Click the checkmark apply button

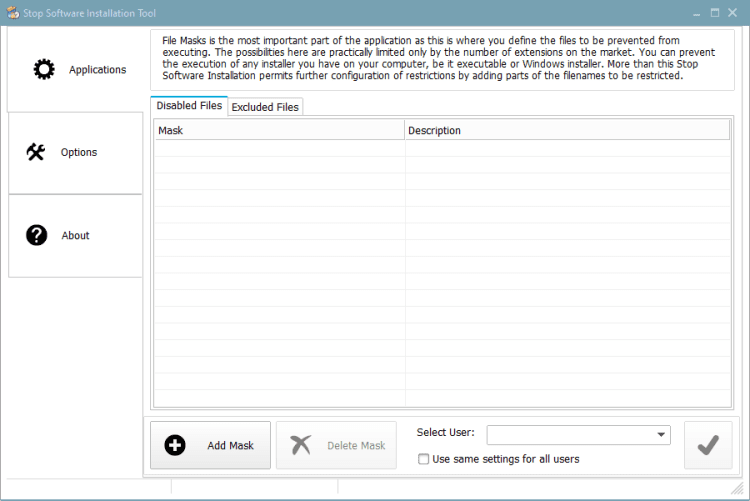click(x=708, y=445)
